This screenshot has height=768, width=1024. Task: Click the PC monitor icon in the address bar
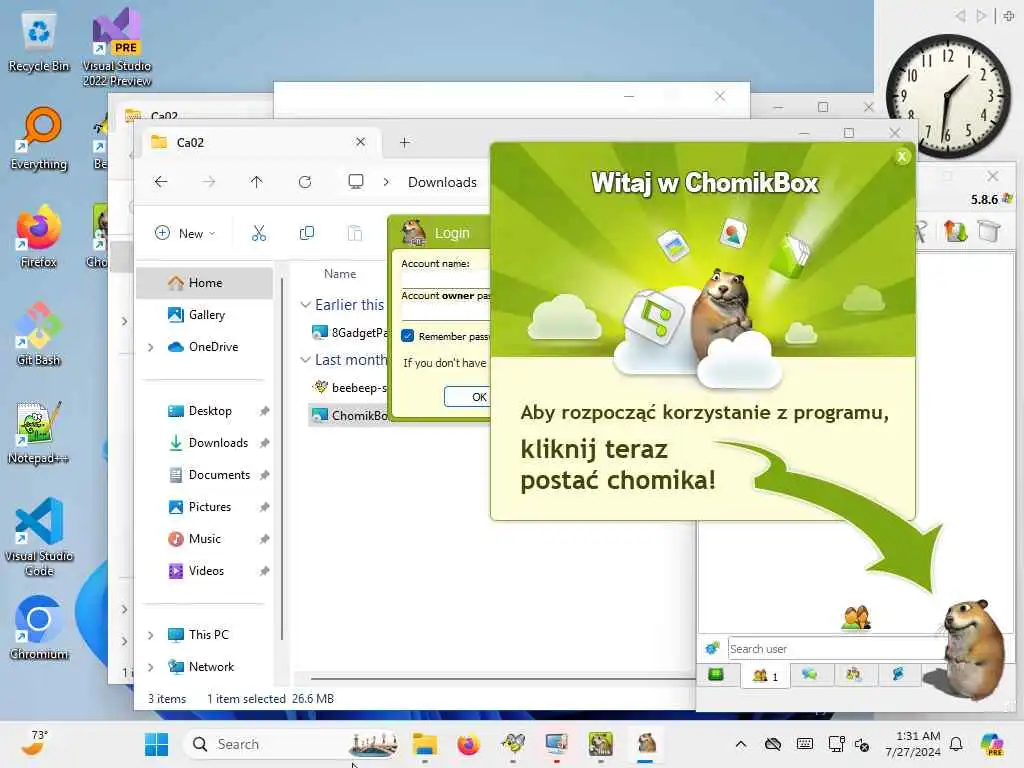tap(356, 182)
